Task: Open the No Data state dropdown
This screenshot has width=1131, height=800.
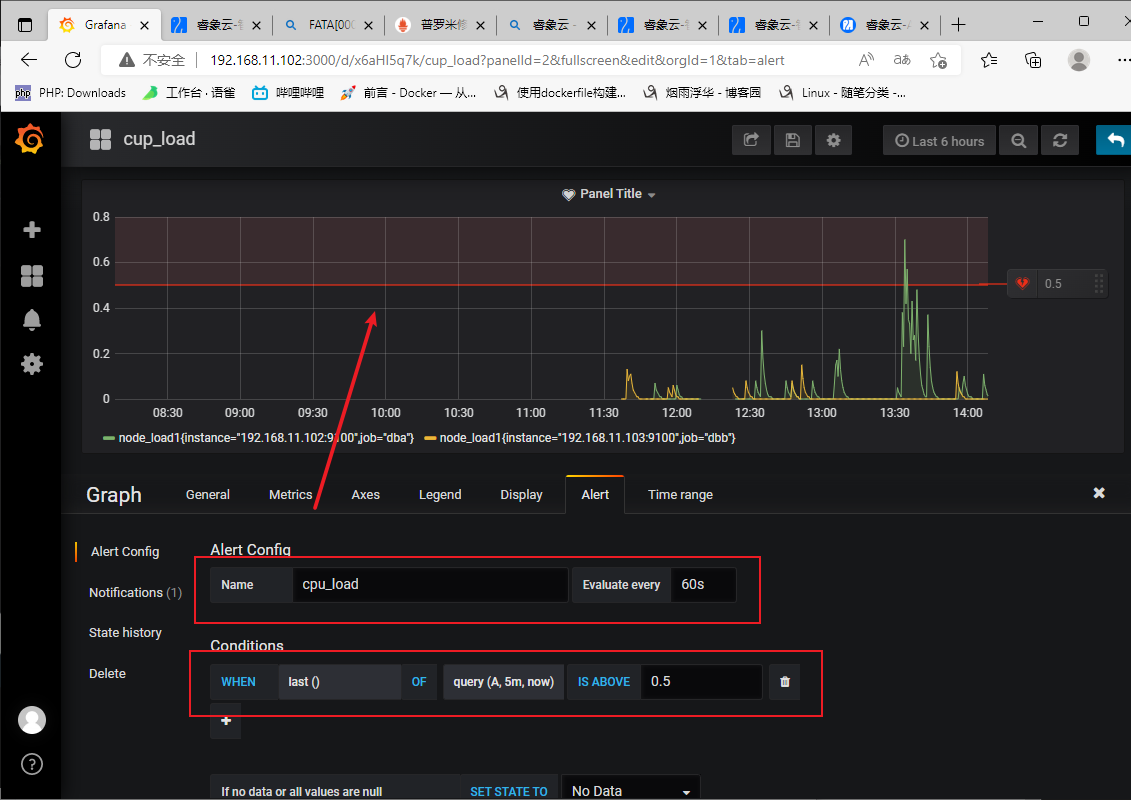Action: (630, 791)
